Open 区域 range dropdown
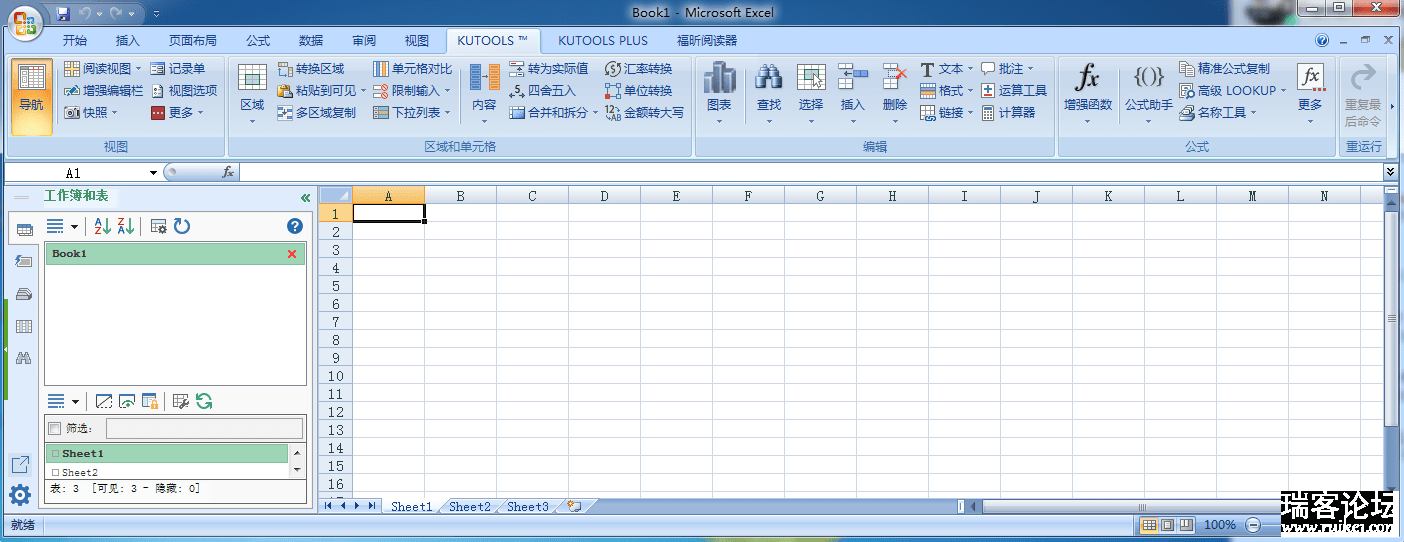The width and height of the screenshot is (1404, 542). 252,97
